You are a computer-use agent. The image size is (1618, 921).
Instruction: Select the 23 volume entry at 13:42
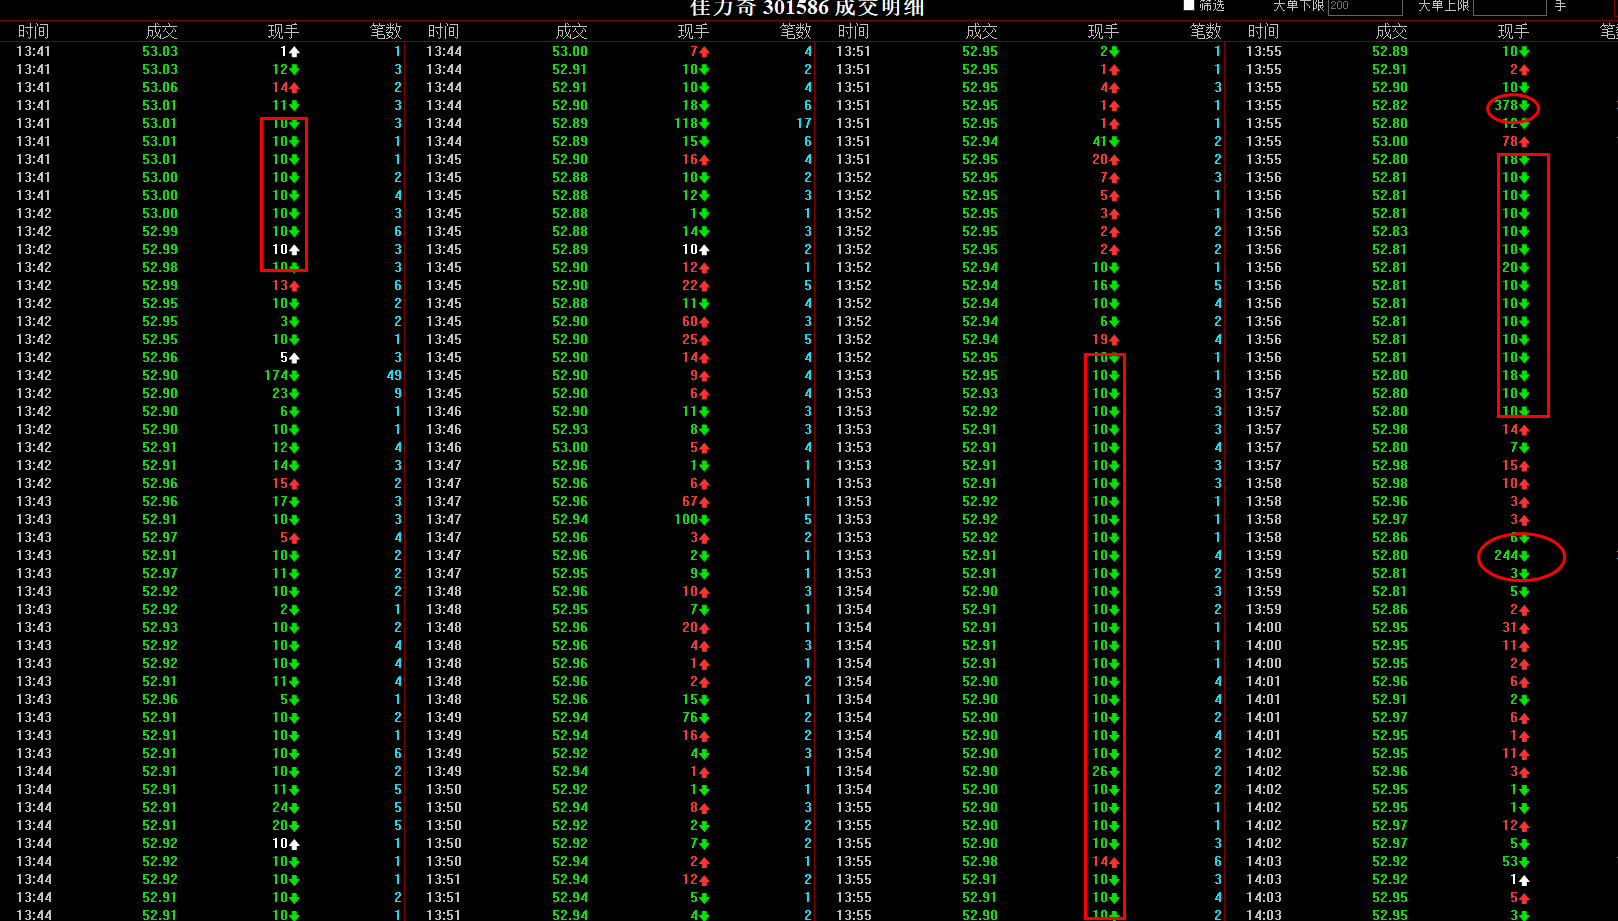tap(286, 394)
